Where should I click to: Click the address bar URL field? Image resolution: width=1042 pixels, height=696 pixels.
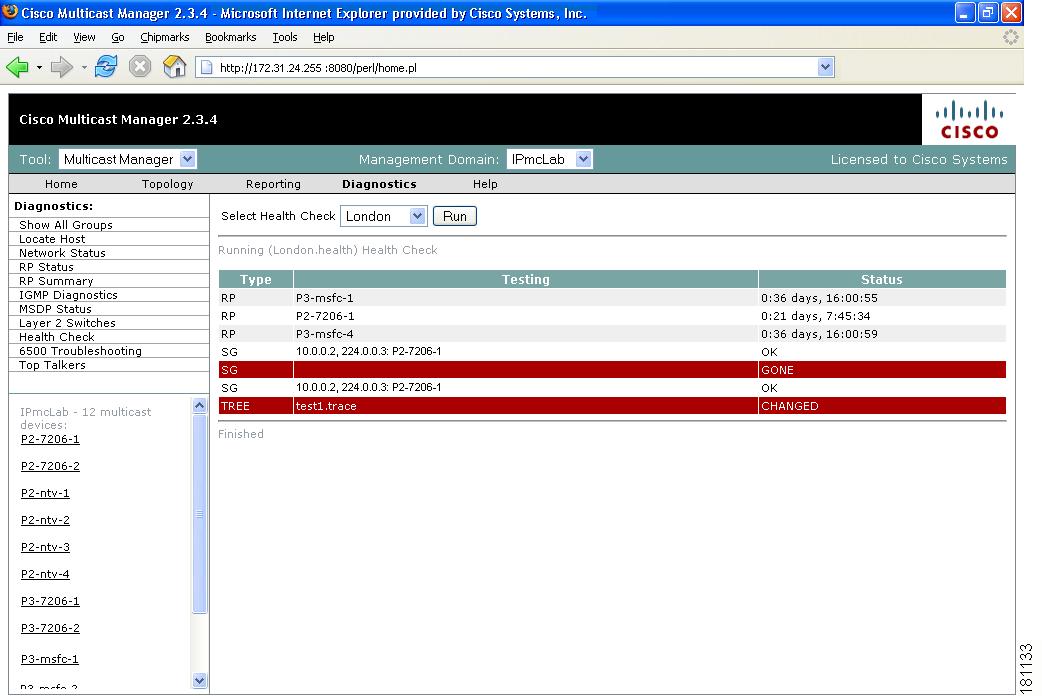point(516,67)
